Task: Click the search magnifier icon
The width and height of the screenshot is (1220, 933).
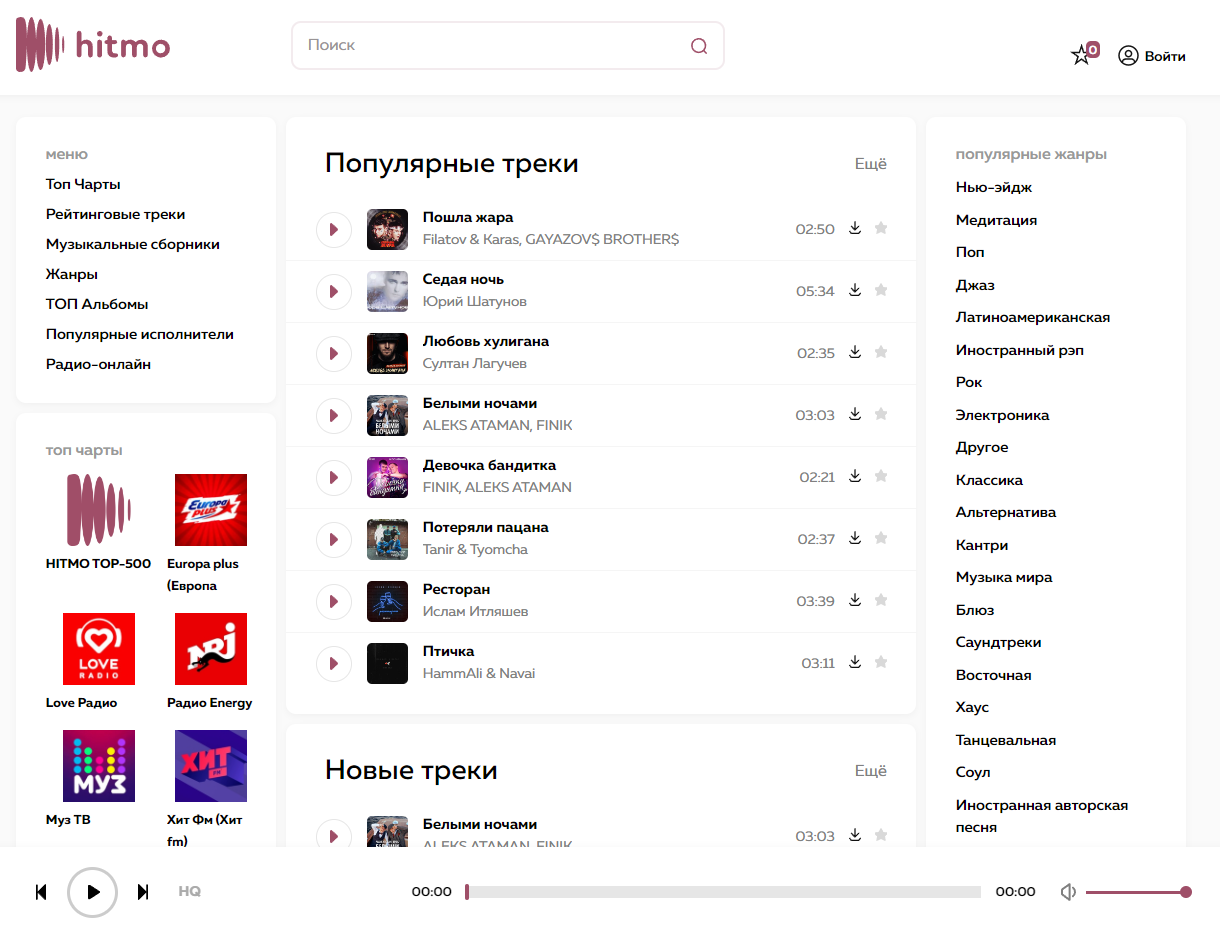Action: click(699, 46)
